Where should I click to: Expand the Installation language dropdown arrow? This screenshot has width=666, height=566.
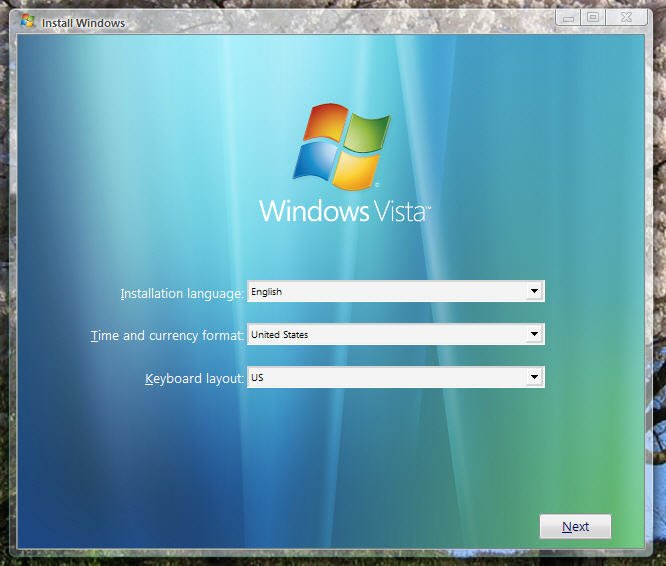click(x=534, y=291)
